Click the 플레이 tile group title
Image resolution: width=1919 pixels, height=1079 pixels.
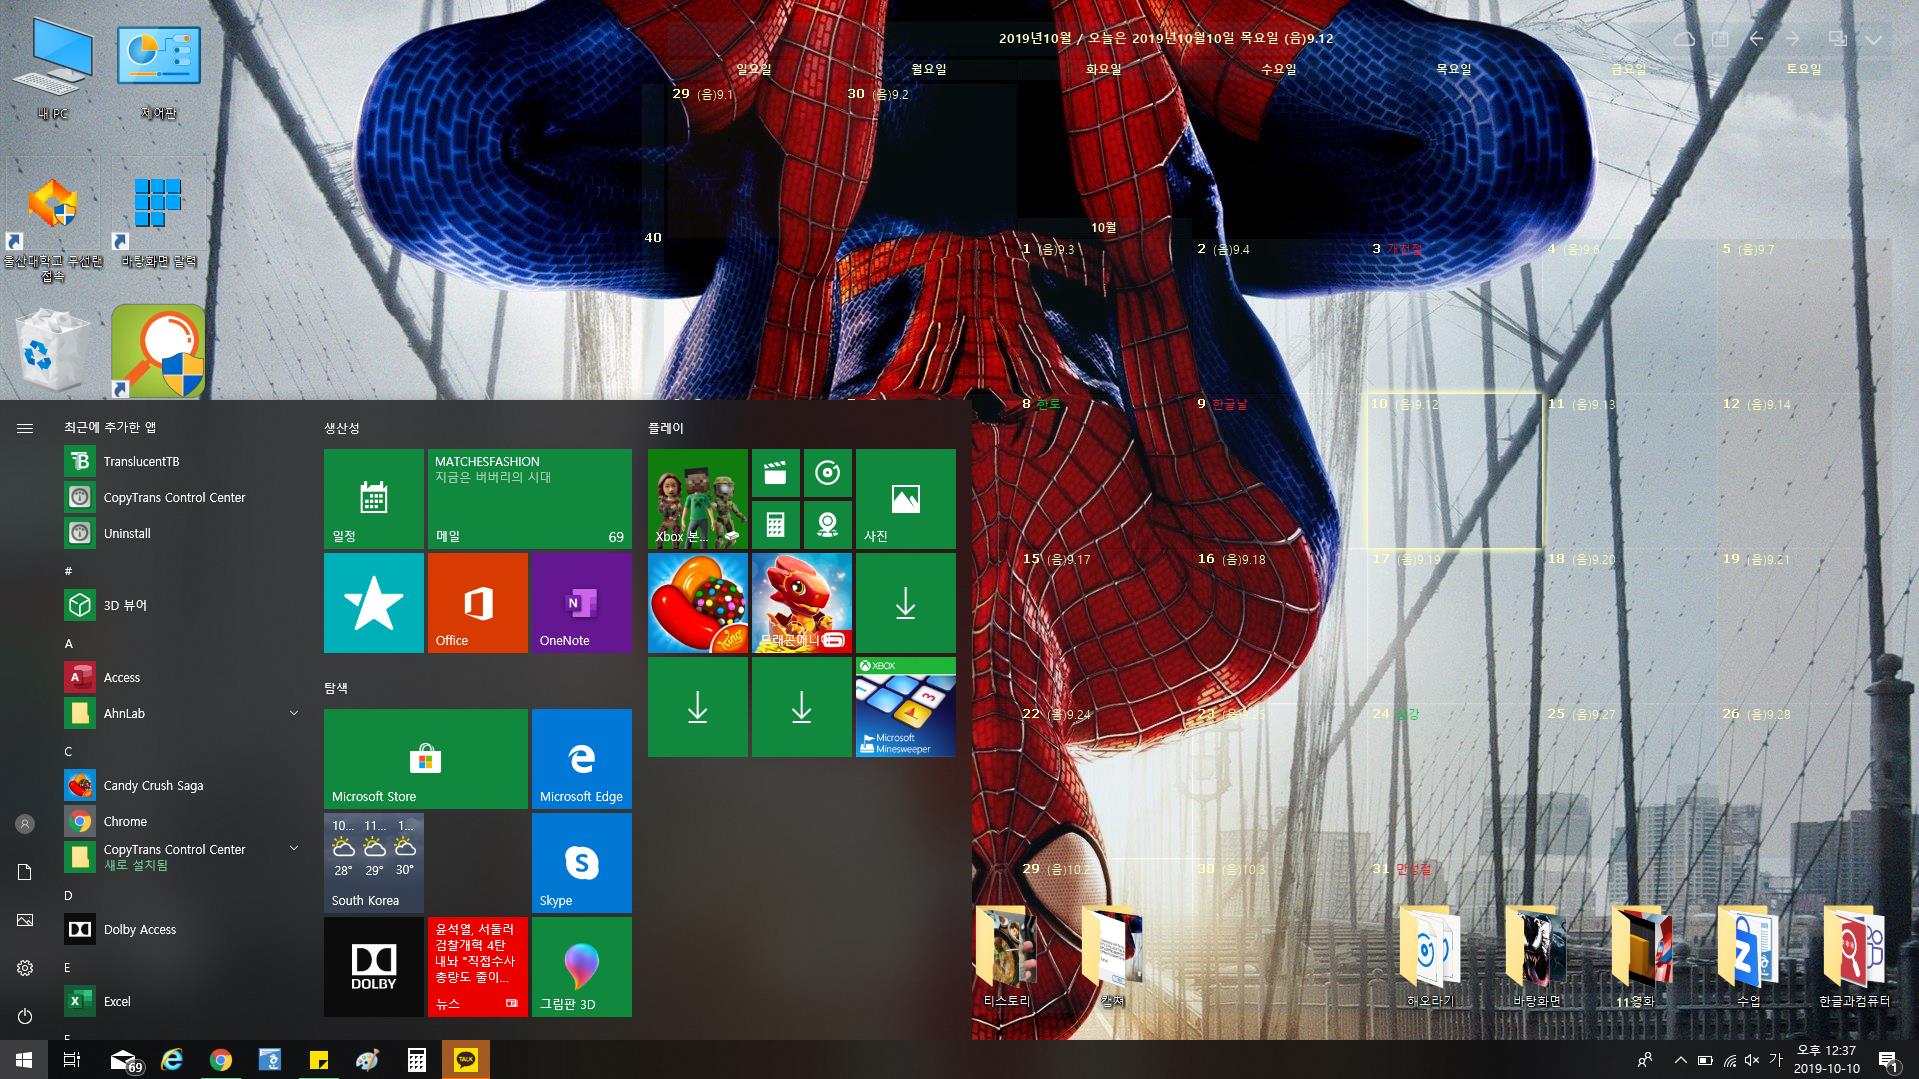665,428
